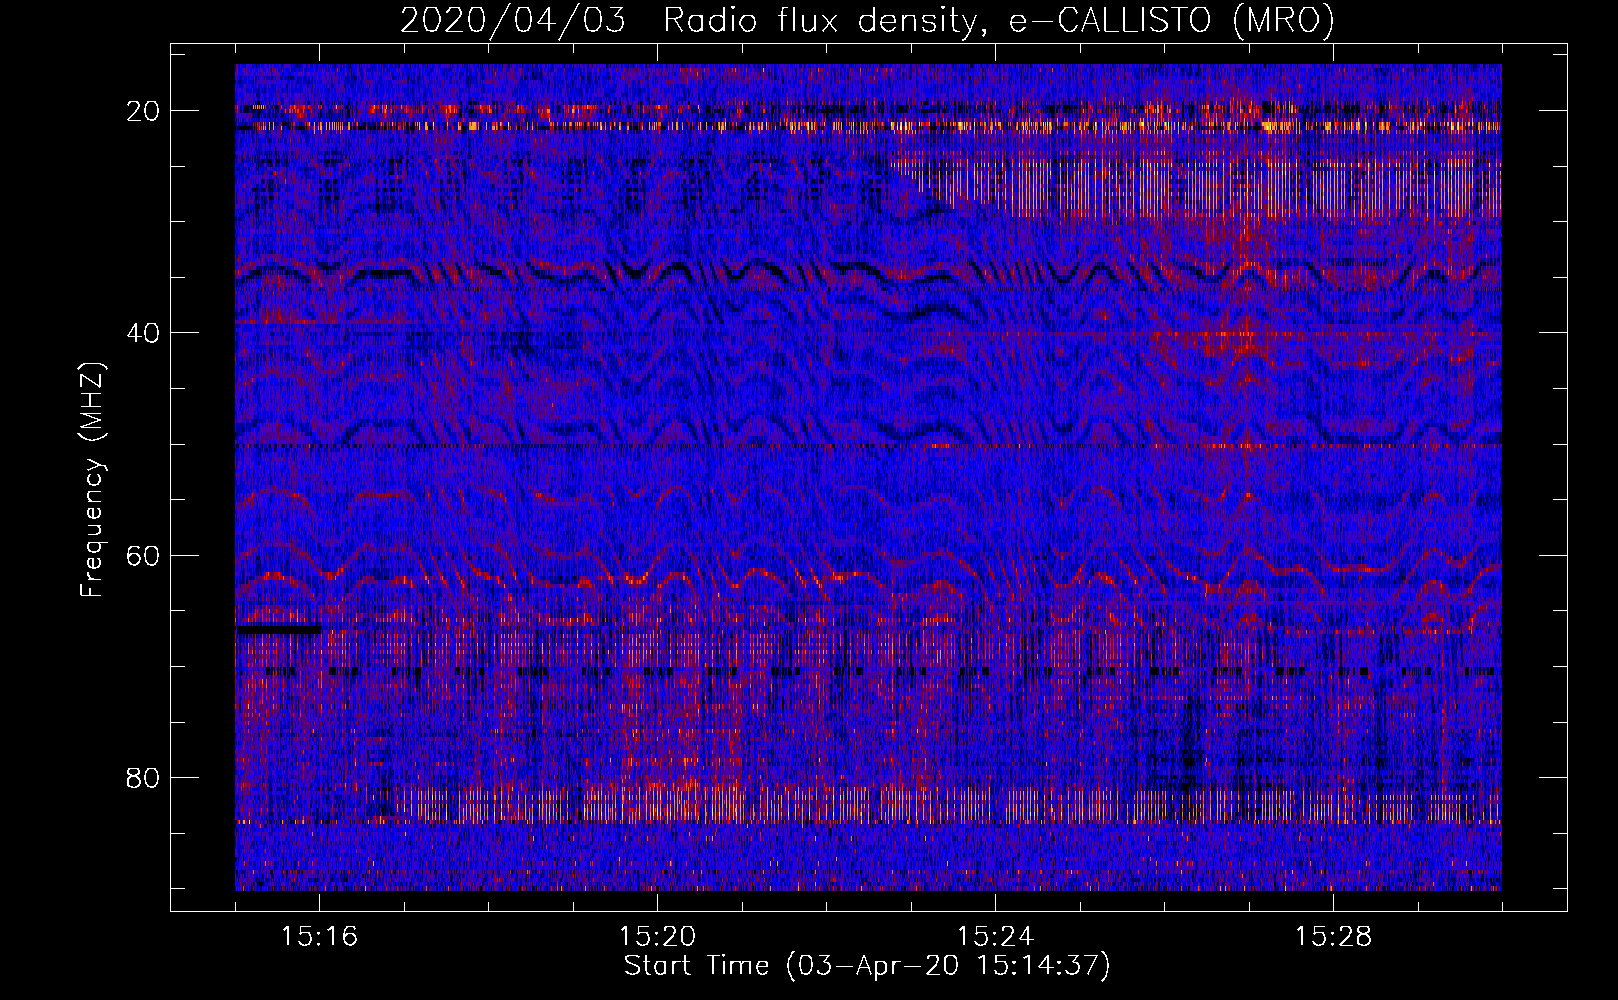Click the '60' frequency tick label

click(x=144, y=555)
